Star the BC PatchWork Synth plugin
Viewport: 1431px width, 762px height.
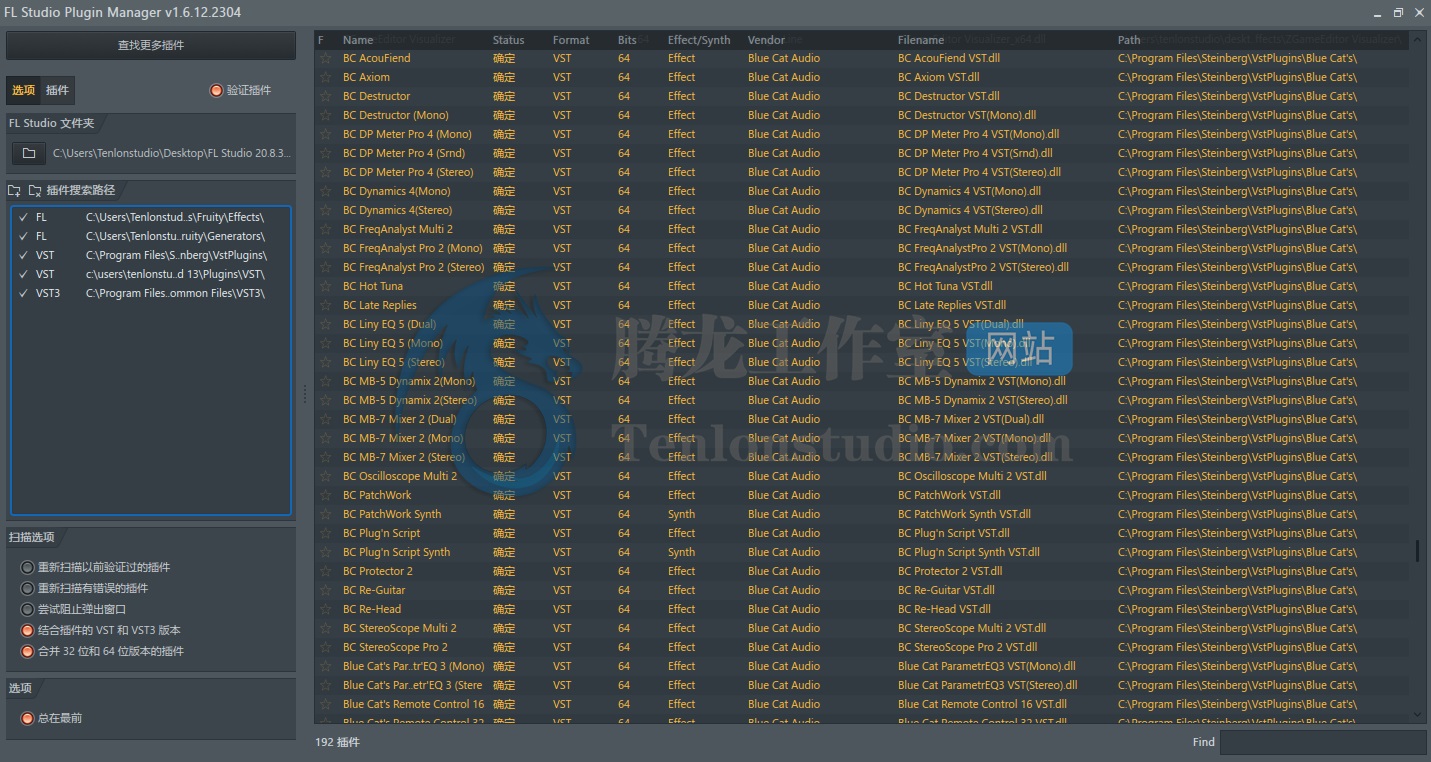[x=325, y=514]
